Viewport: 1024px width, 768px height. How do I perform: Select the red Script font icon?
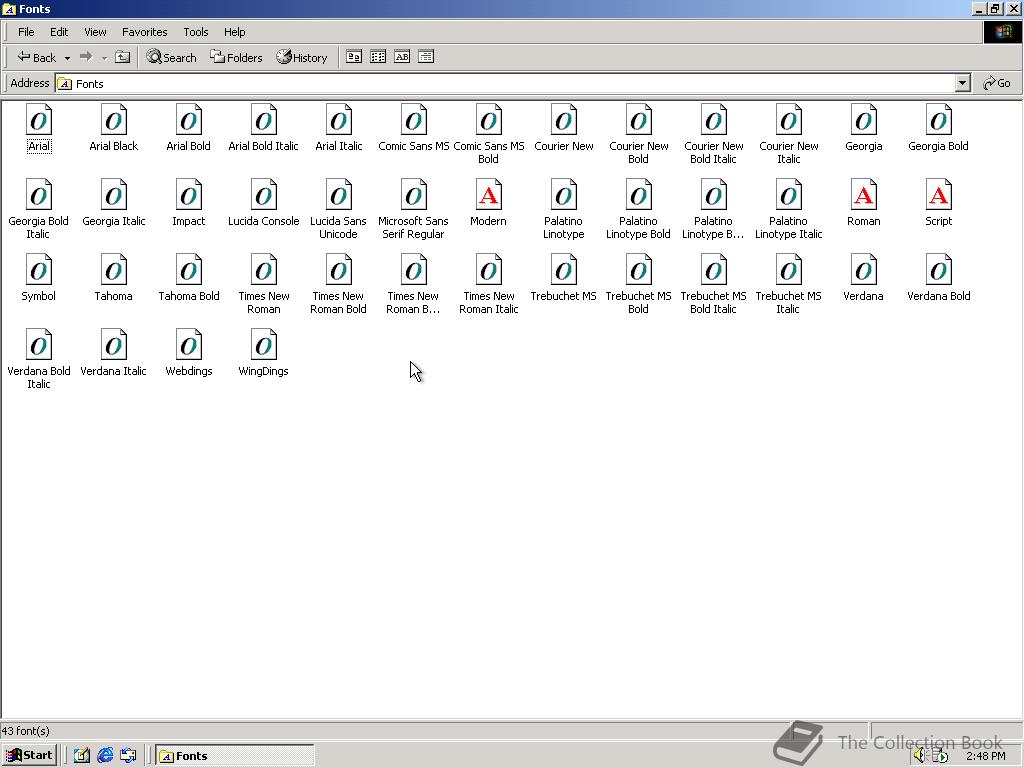[x=938, y=195]
